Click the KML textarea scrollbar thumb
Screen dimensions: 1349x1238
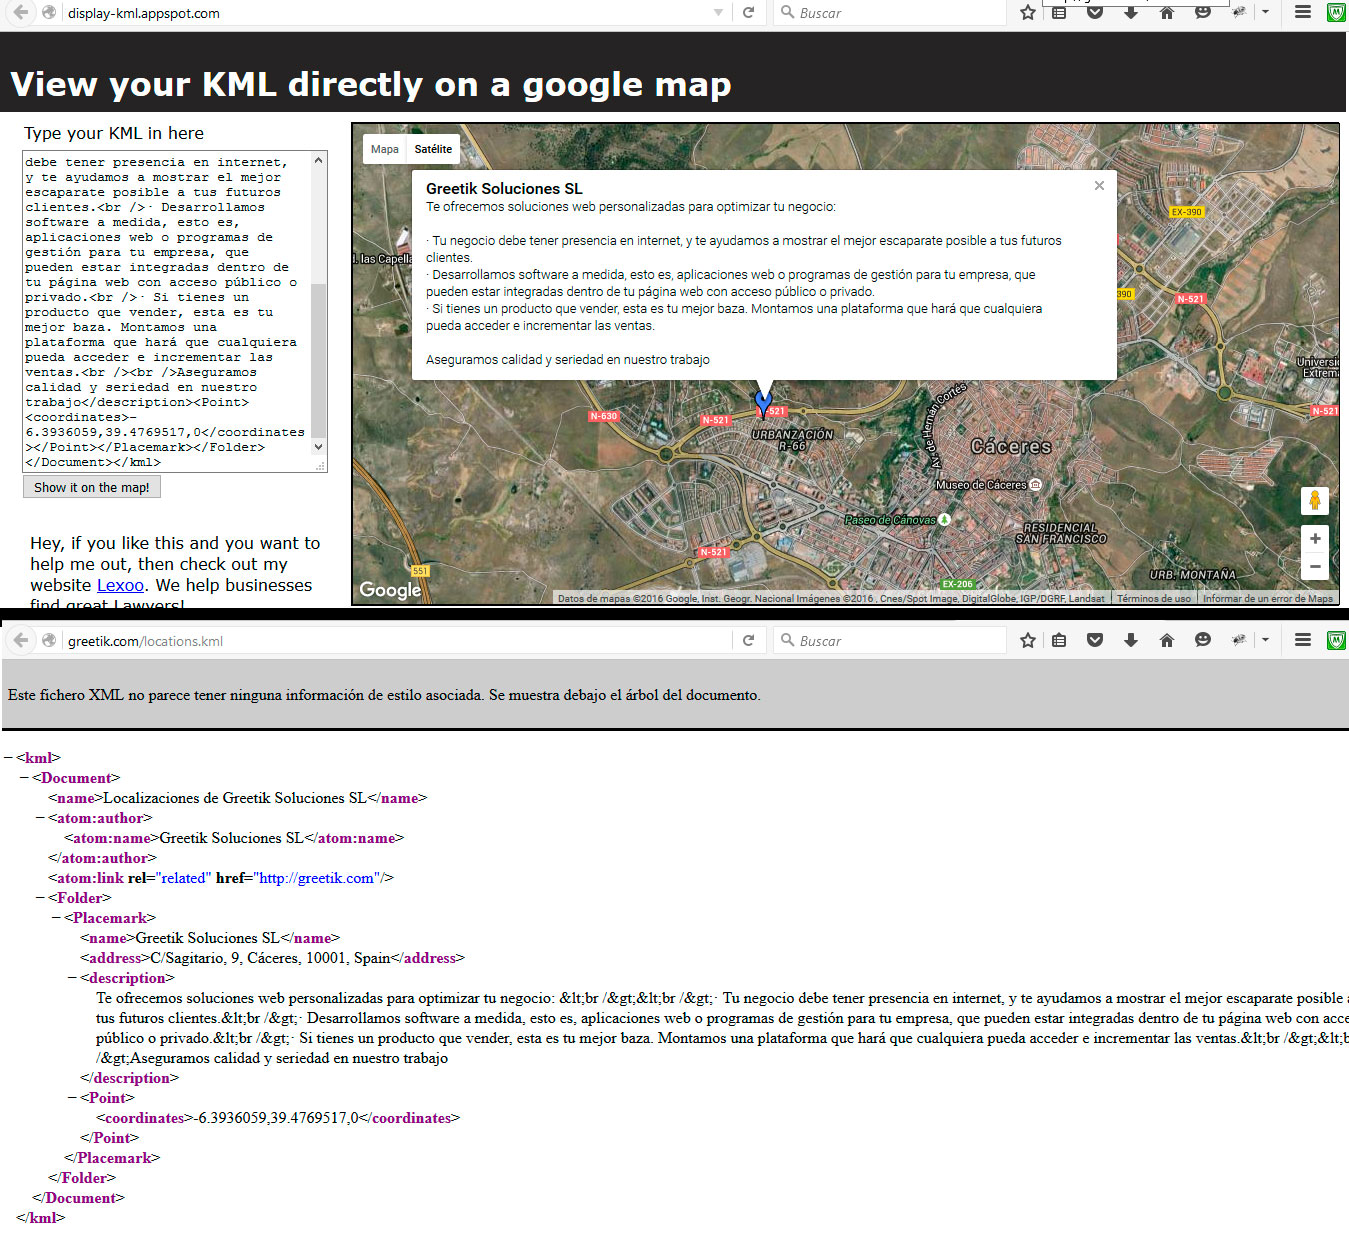pos(319,360)
